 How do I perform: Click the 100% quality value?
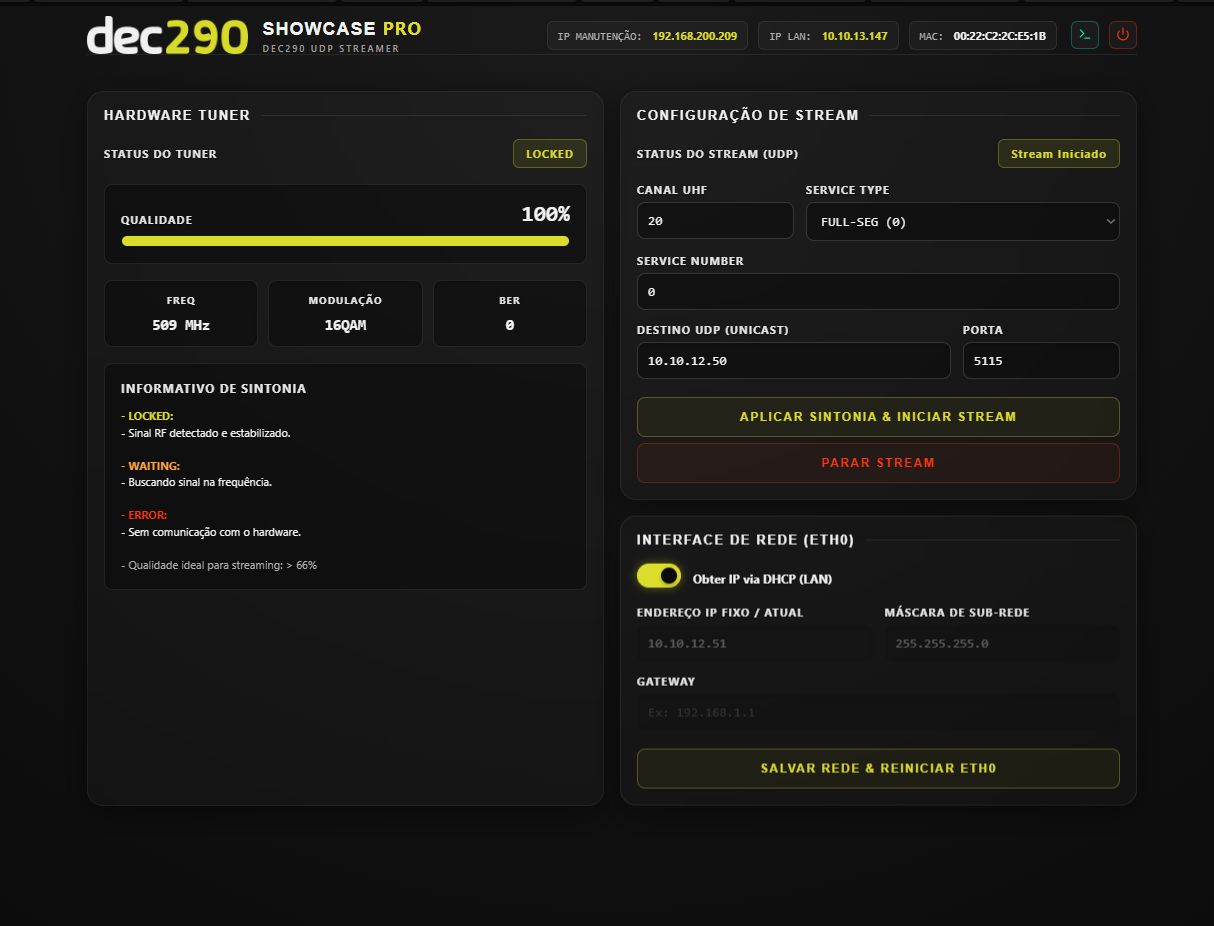(545, 214)
